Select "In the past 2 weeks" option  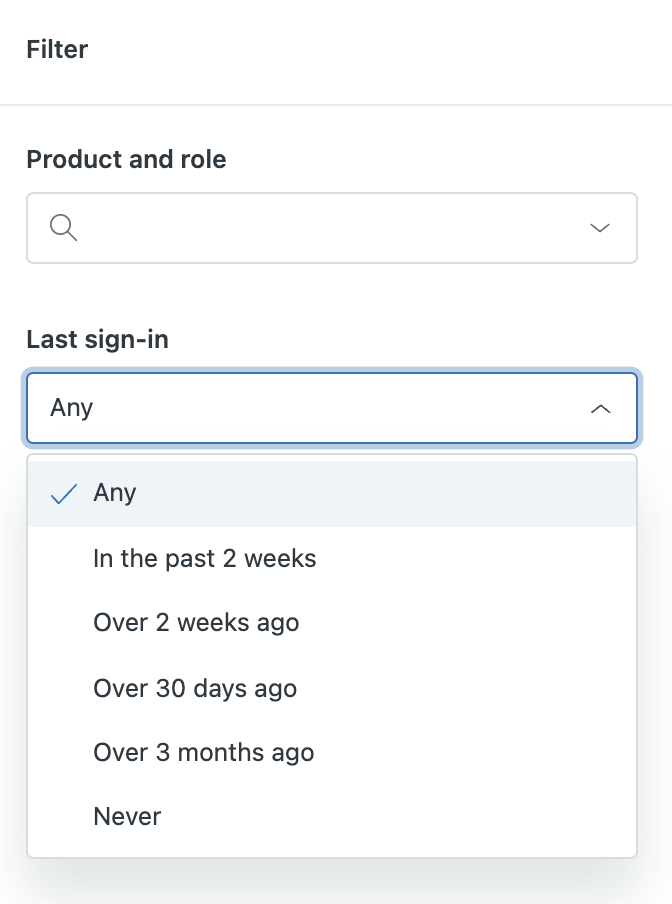[x=205, y=558]
